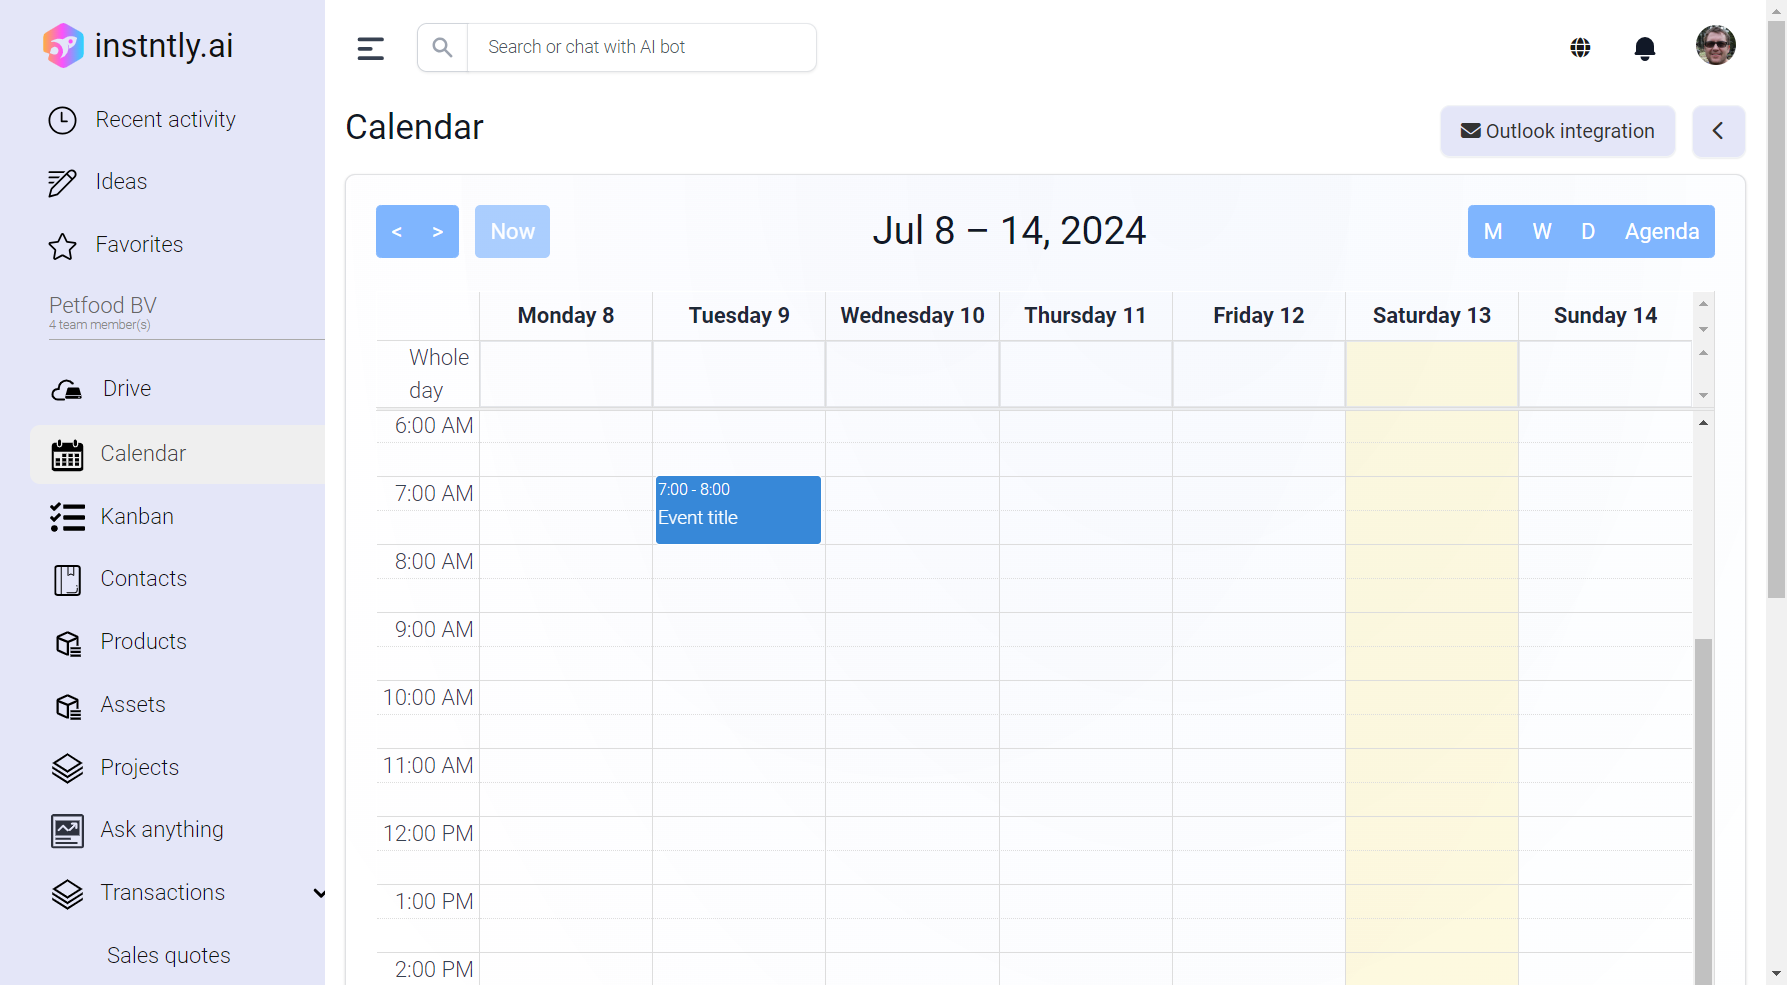
Task: Switch to the Agenda view
Action: tap(1661, 232)
